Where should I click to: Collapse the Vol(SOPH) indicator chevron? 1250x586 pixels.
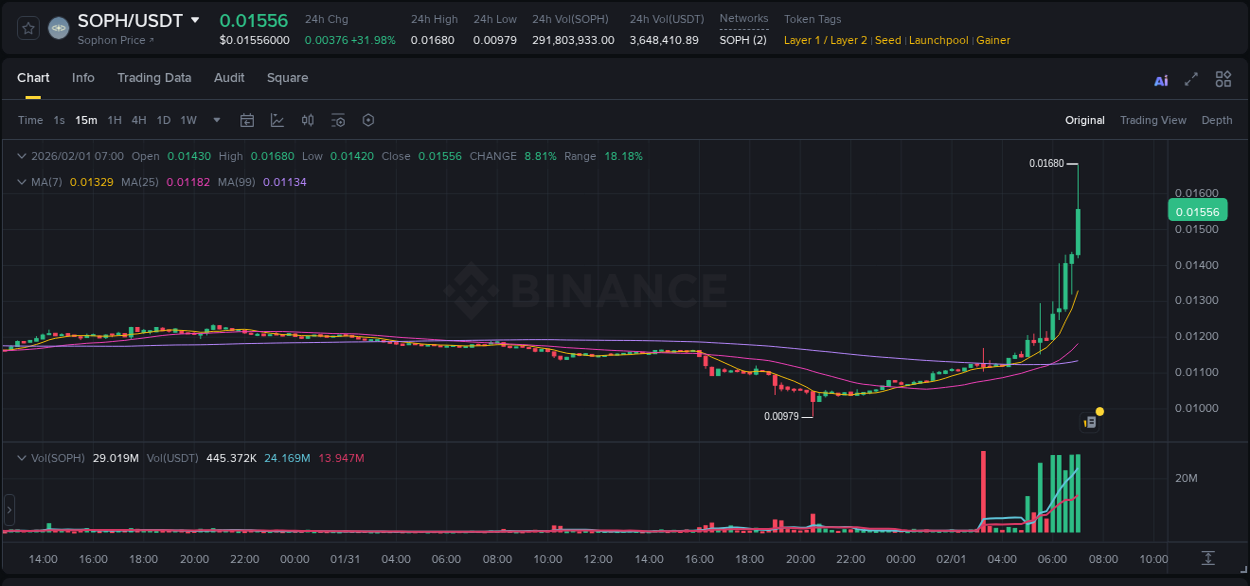coord(21,458)
